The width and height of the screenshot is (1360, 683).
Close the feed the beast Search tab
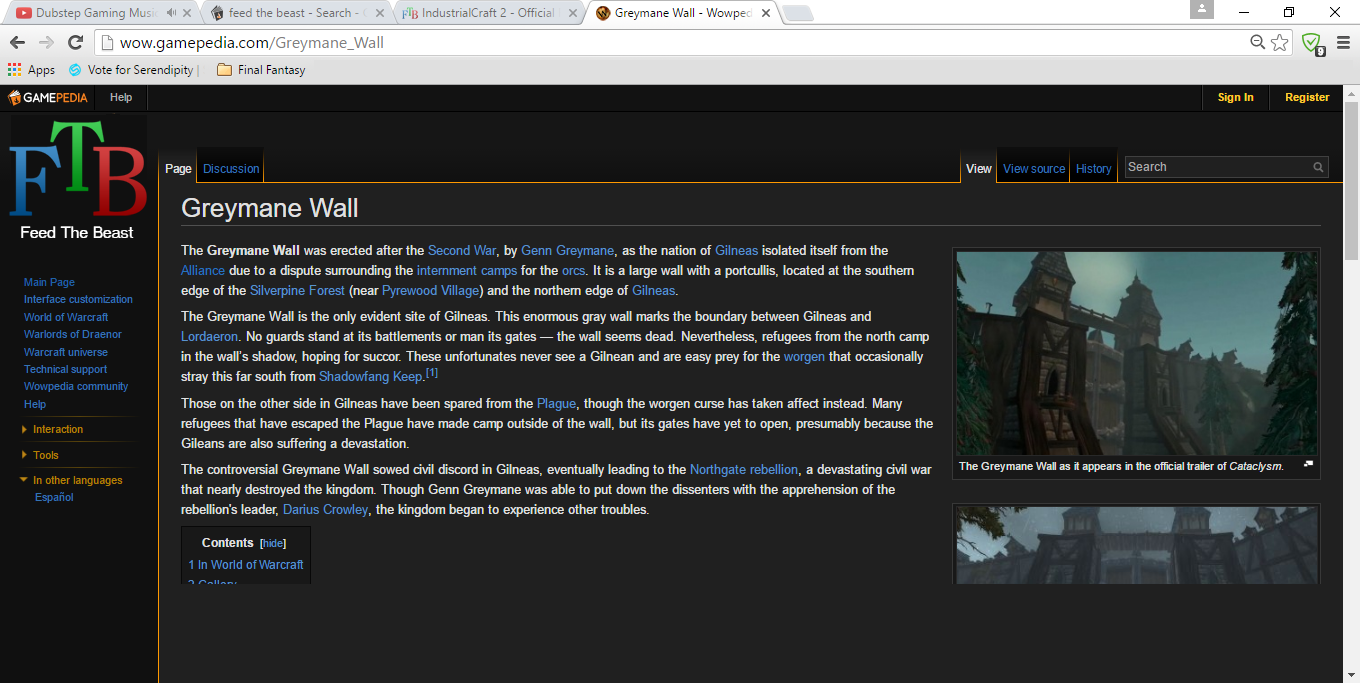pos(379,13)
